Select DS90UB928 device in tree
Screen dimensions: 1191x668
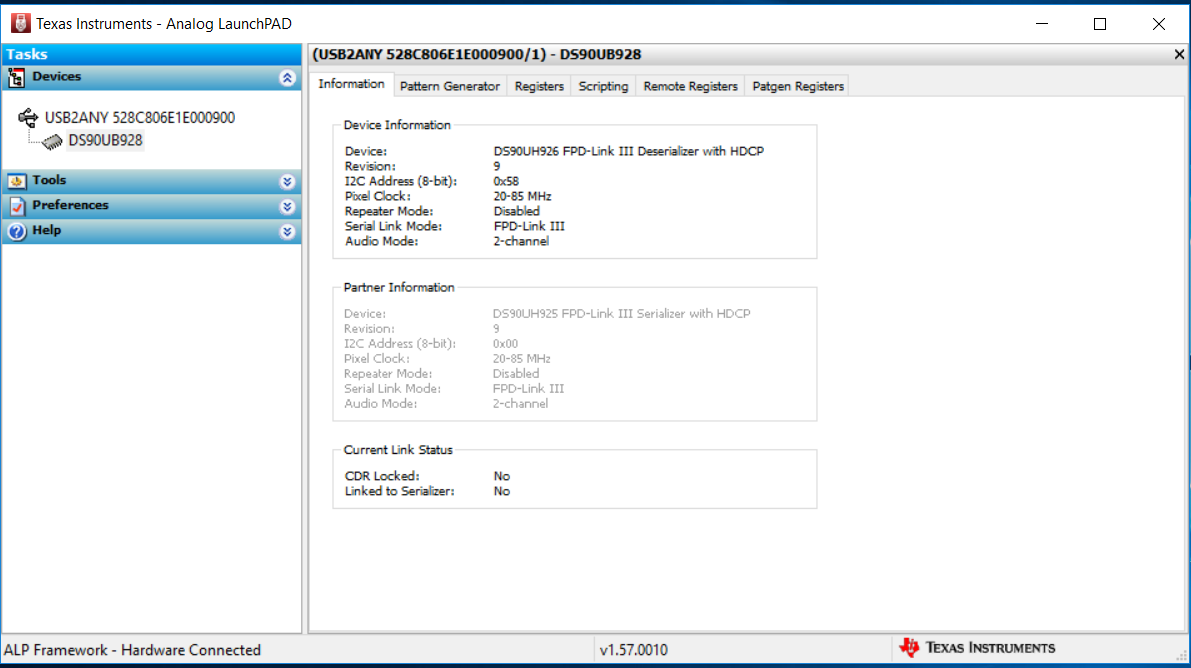(x=105, y=141)
